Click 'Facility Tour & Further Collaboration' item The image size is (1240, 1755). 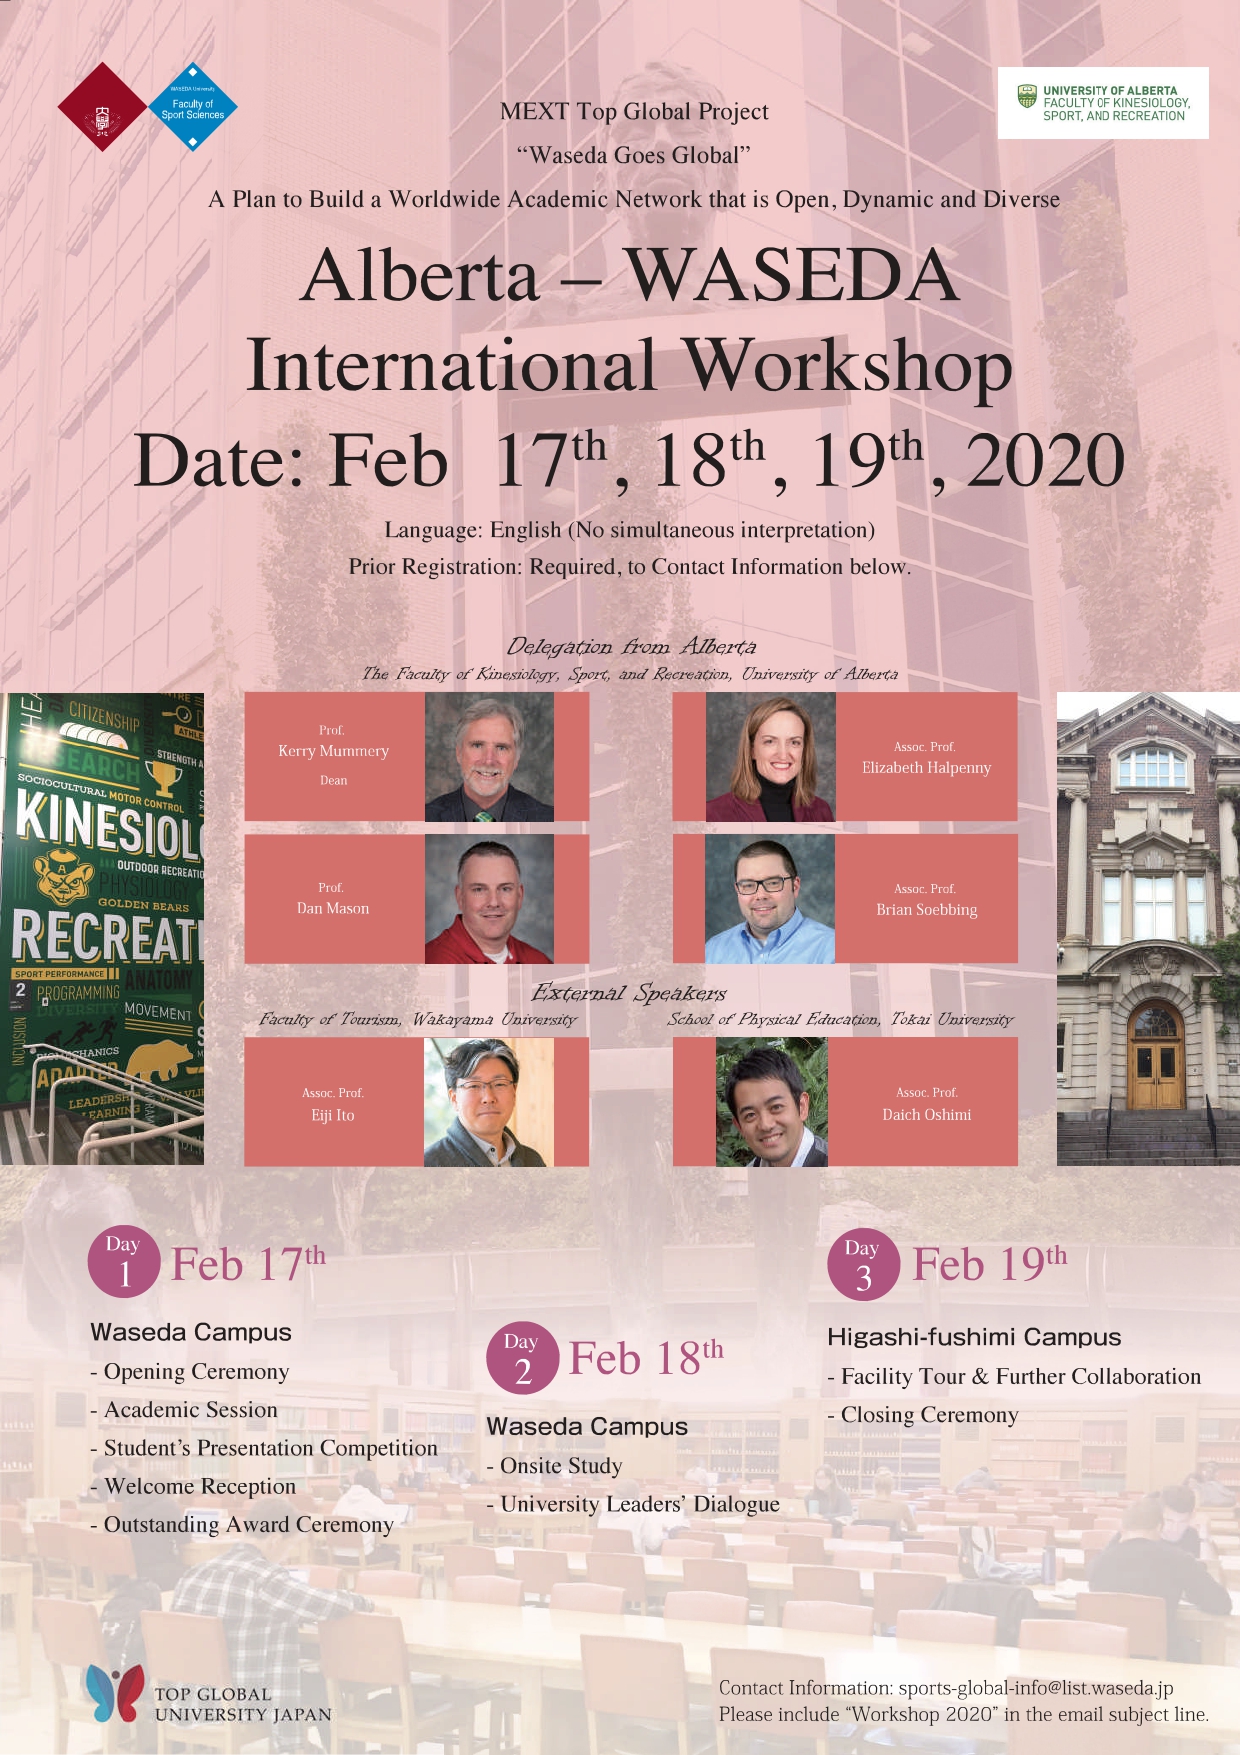pyautogui.click(x=1014, y=1377)
